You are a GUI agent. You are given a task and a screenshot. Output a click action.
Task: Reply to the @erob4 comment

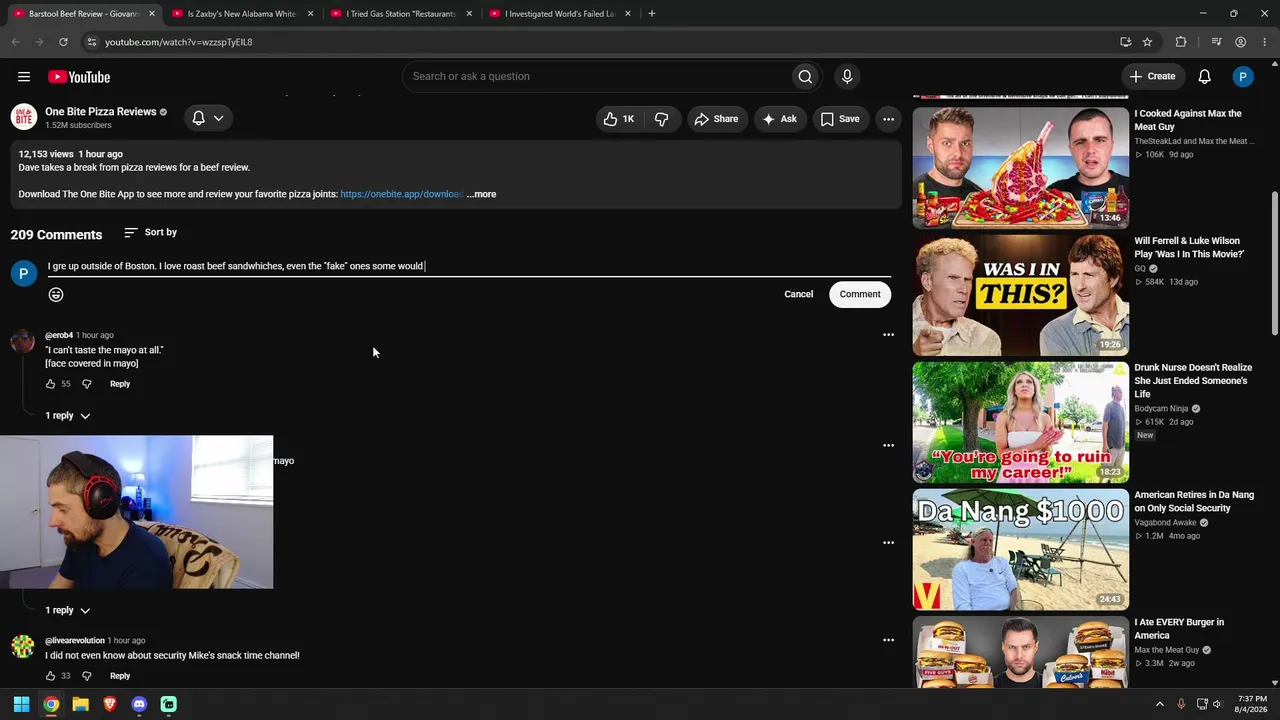(x=120, y=384)
